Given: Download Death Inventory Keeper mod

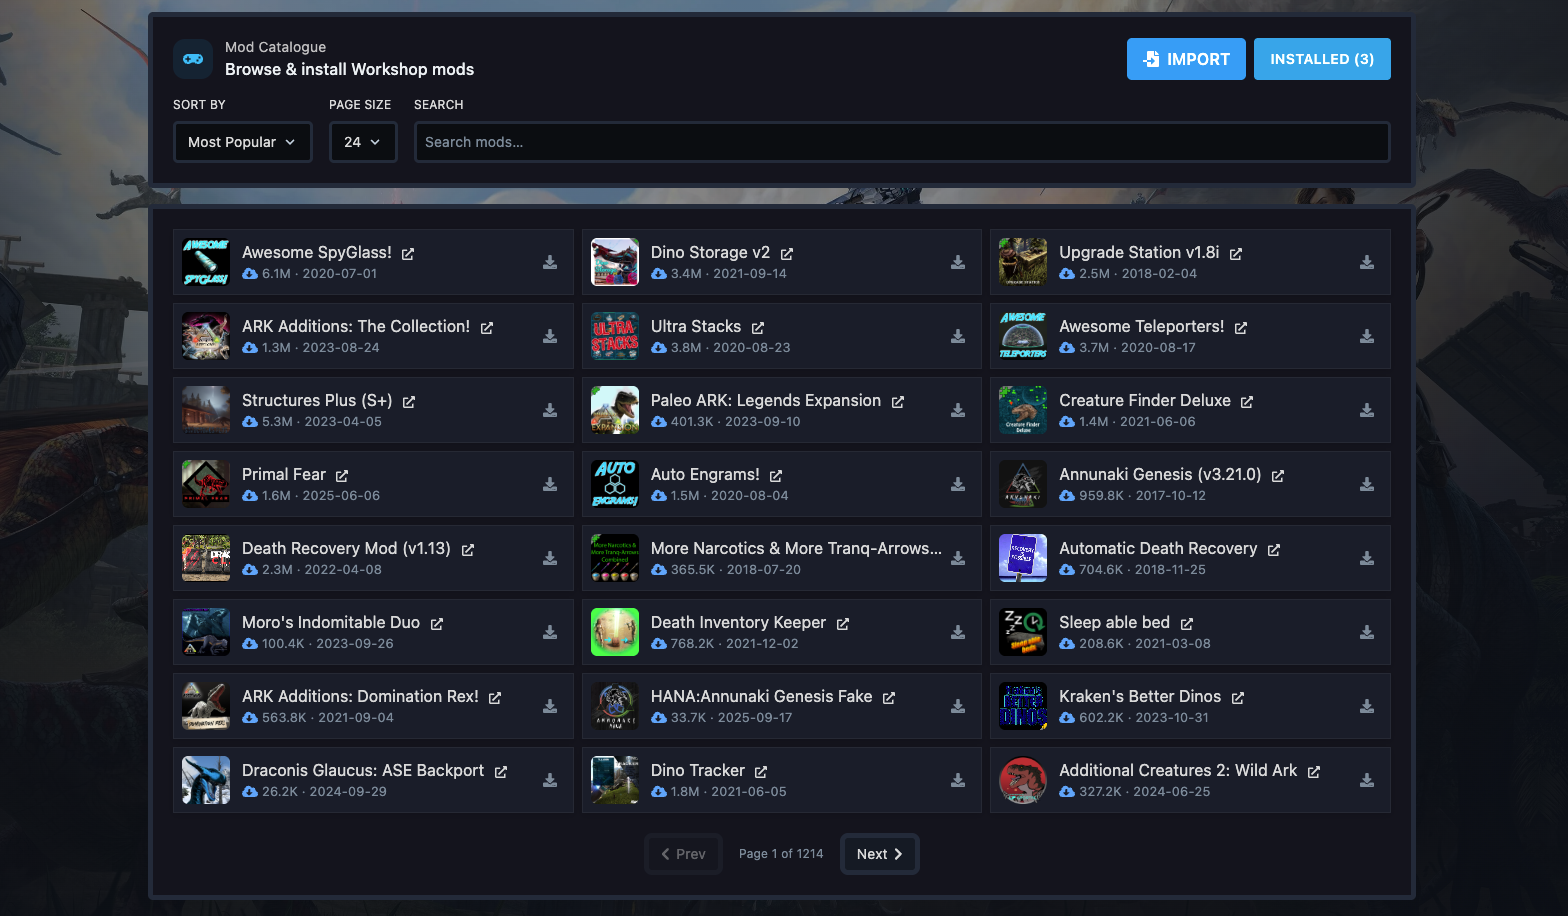Looking at the screenshot, I should (x=958, y=632).
